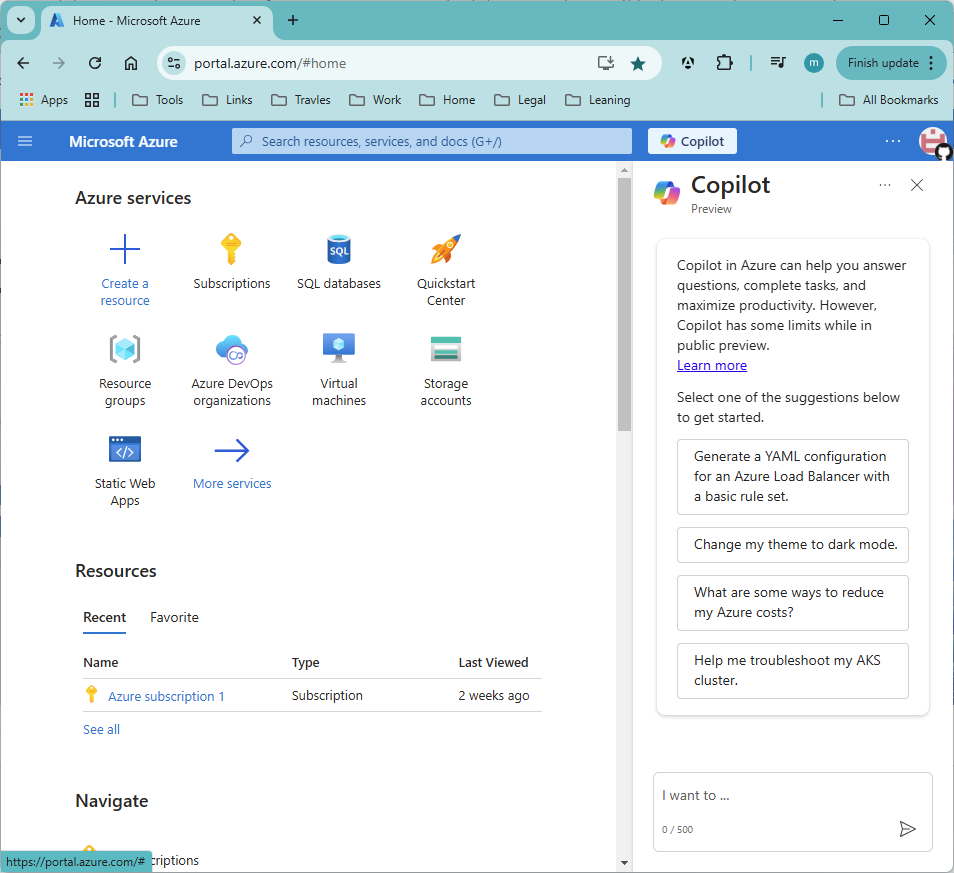Go to browser home page icon
Image resolution: width=954 pixels, height=873 pixels.
coord(131,63)
